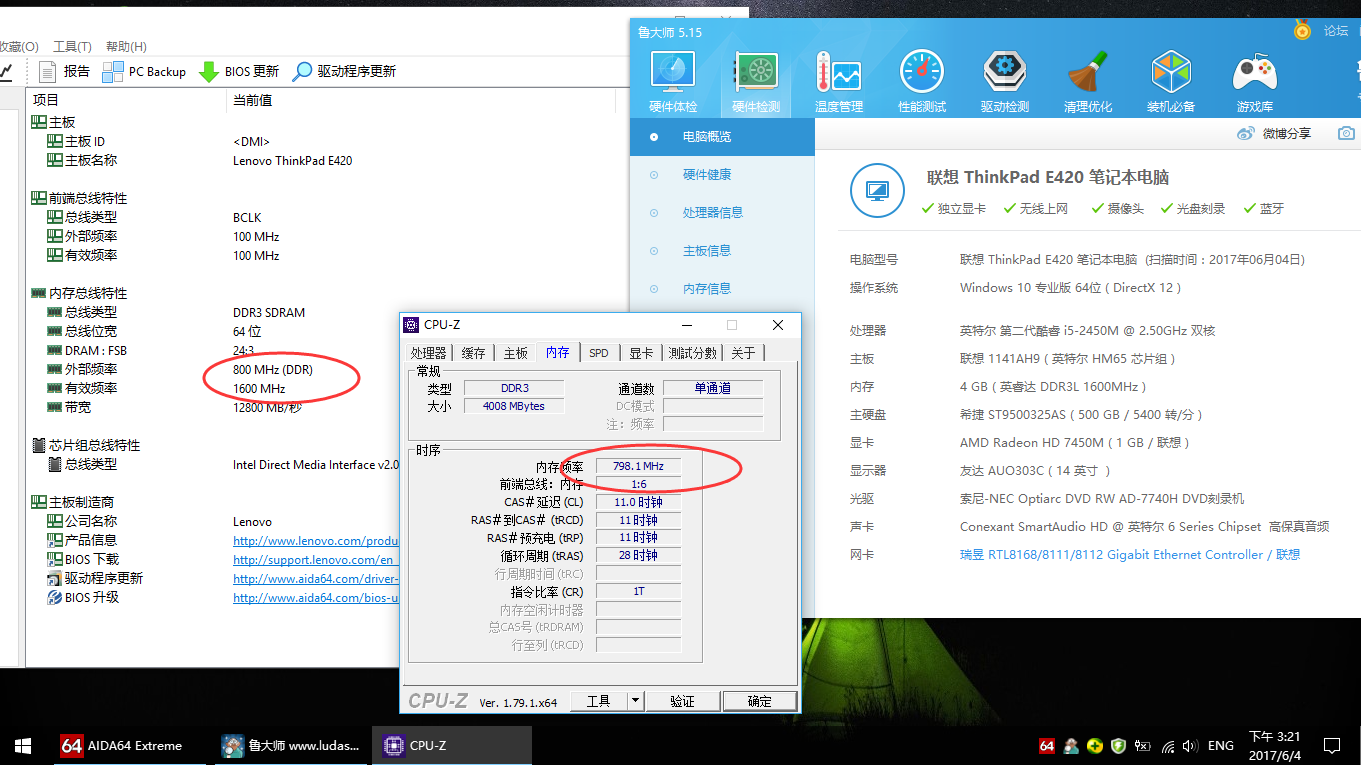Switch to 鲁大师 on the taskbar
This screenshot has width=1361, height=765.
(290, 745)
